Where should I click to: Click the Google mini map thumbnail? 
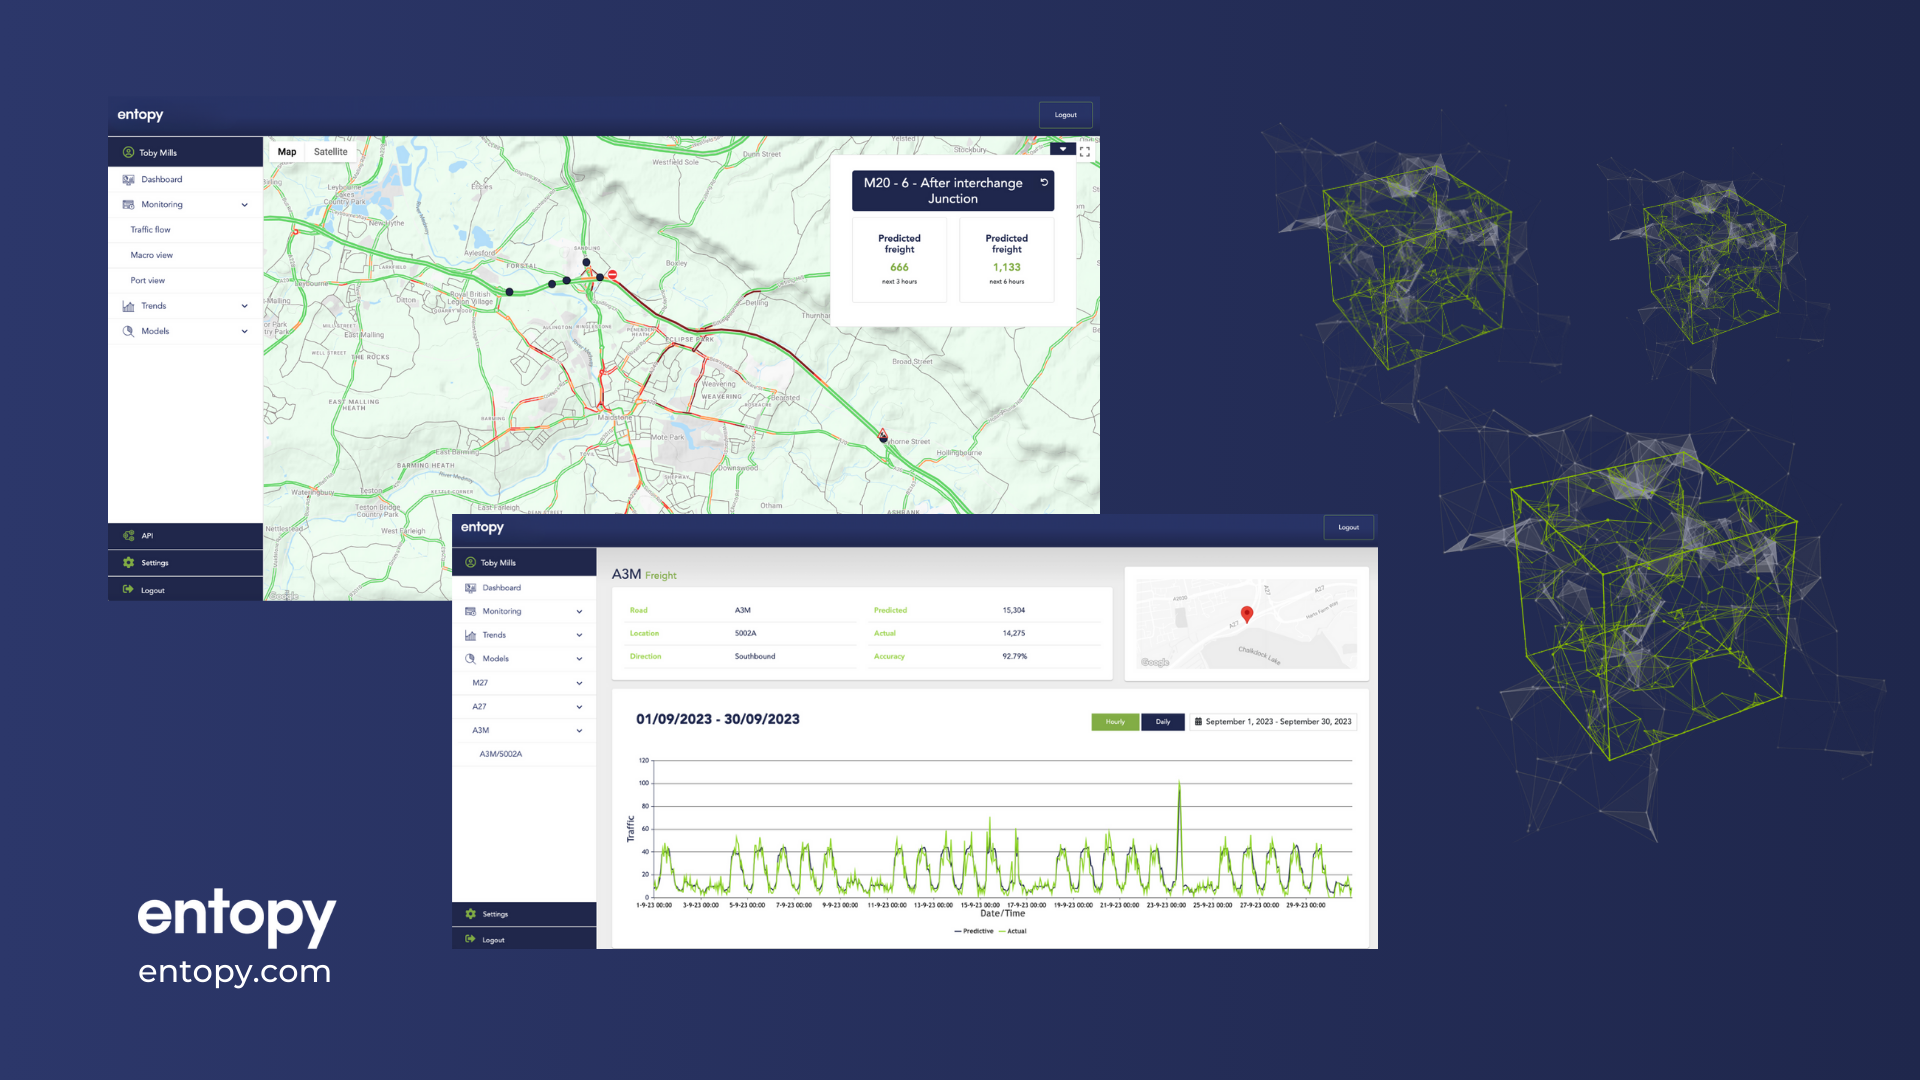[1247, 624]
